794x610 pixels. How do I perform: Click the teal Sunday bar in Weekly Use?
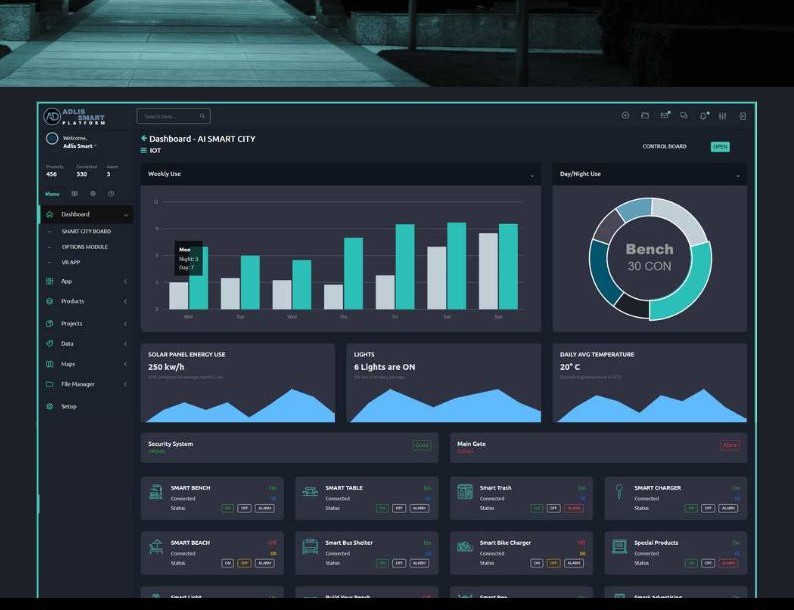click(508, 266)
